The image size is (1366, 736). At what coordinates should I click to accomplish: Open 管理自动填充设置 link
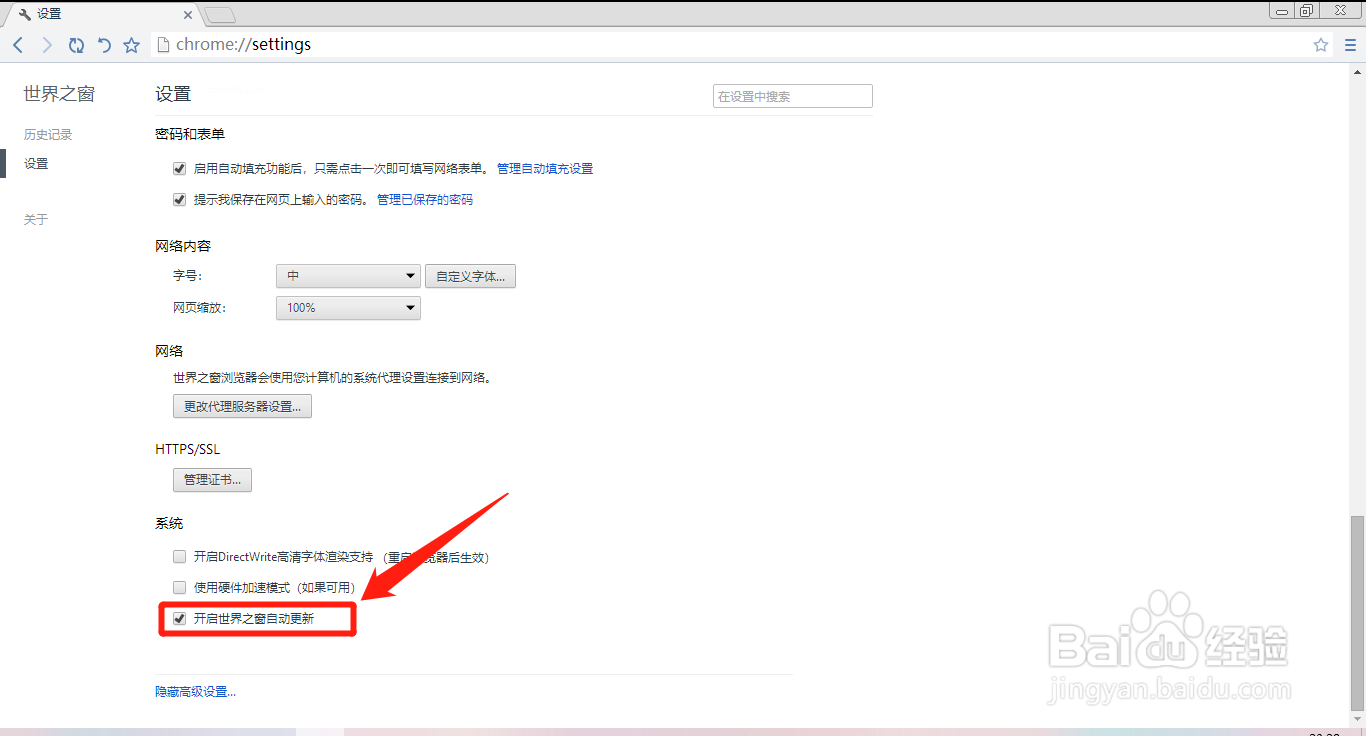pos(545,169)
